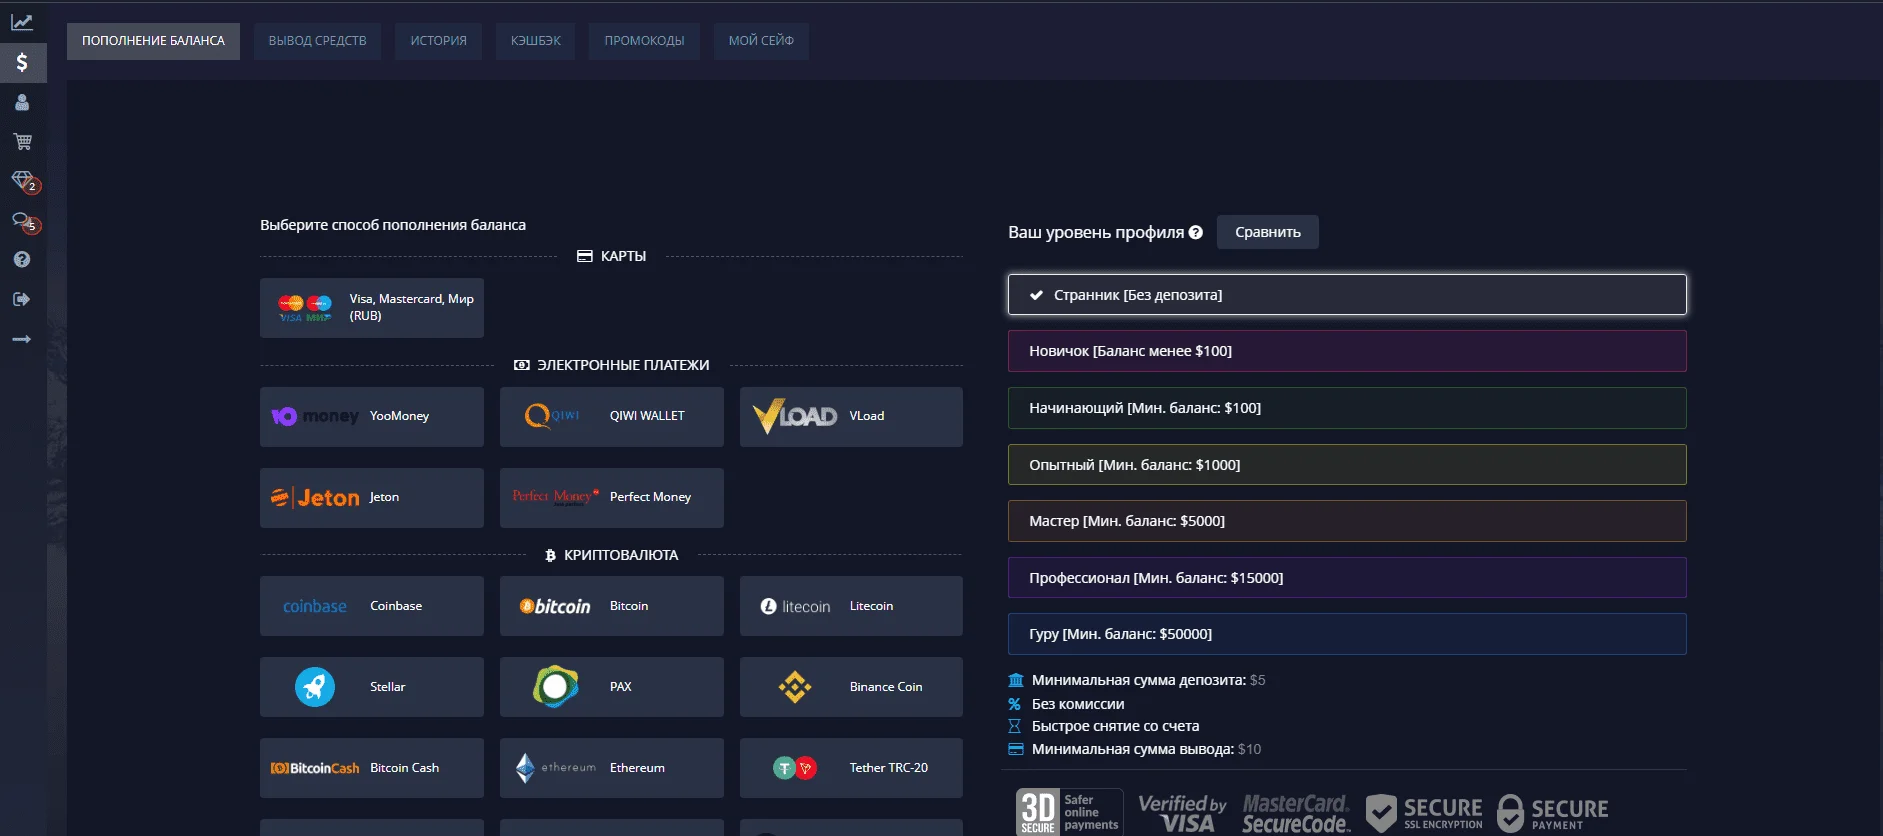Click the diamond icon with badge 2
This screenshot has width=1883, height=836.
click(x=23, y=181)
